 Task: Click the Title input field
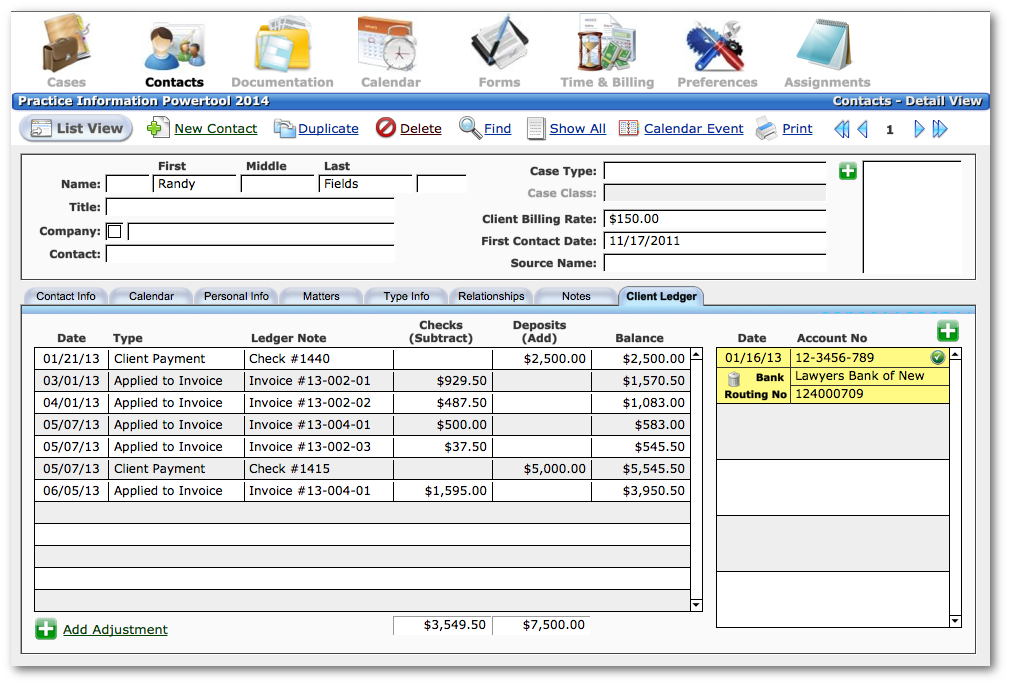click(x=250, y=207)
